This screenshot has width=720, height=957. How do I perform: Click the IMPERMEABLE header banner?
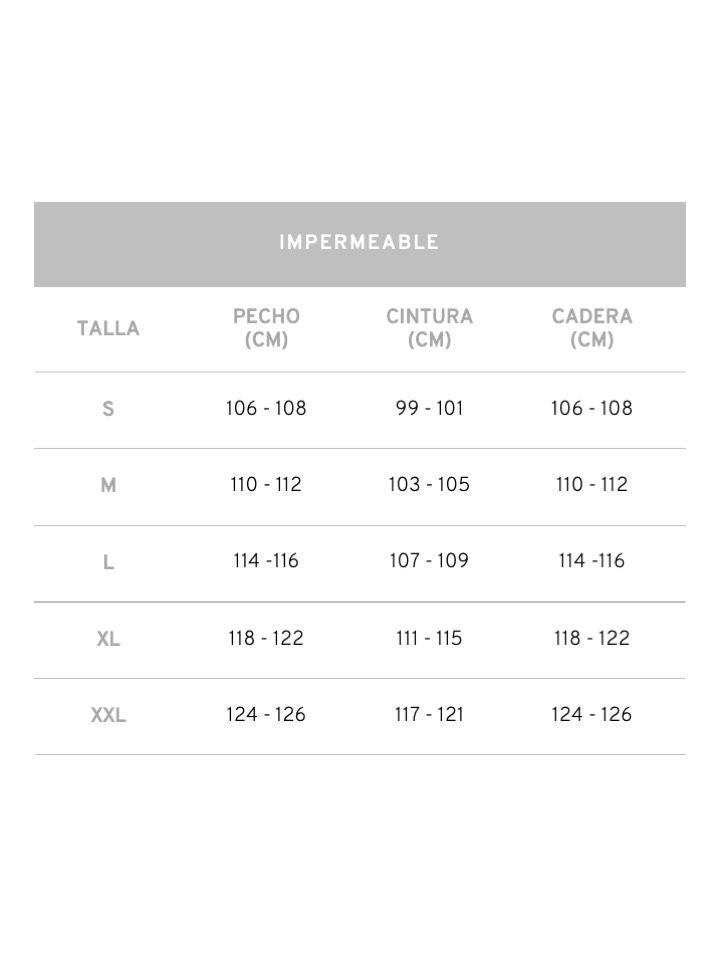(360, 244)
